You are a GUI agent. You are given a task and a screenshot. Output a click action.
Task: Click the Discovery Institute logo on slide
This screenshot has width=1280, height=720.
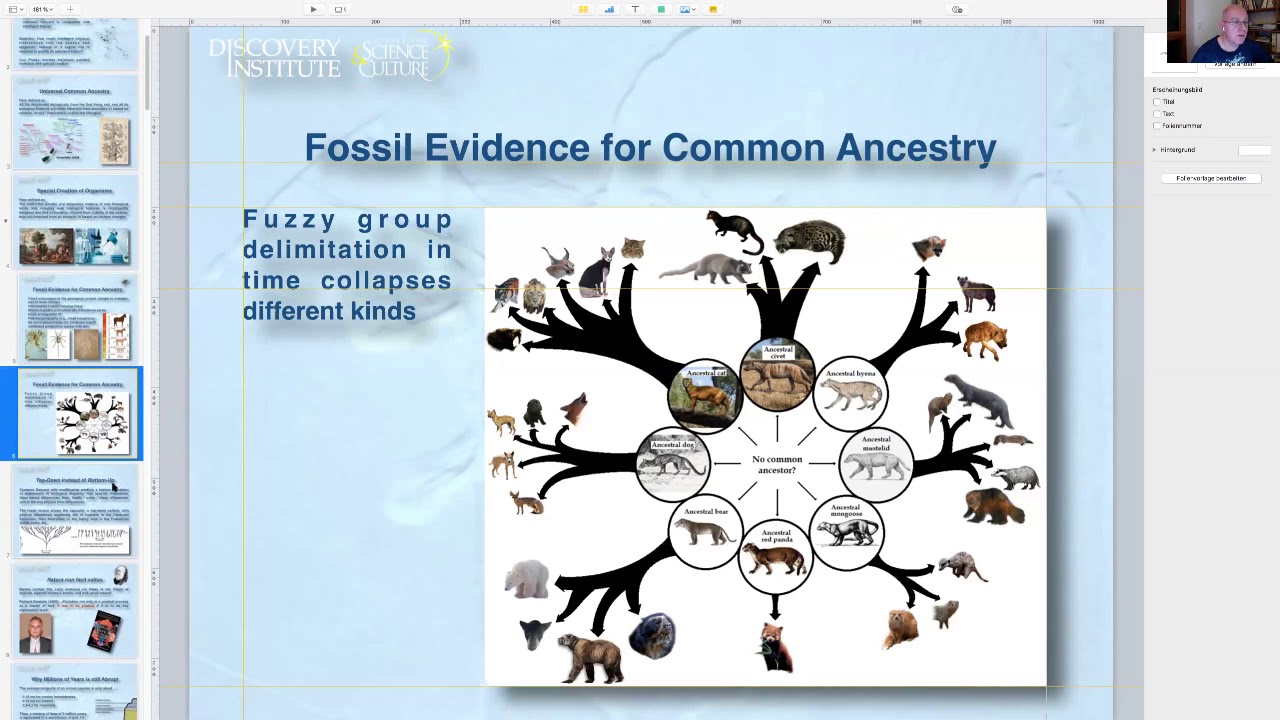(274, 58)
